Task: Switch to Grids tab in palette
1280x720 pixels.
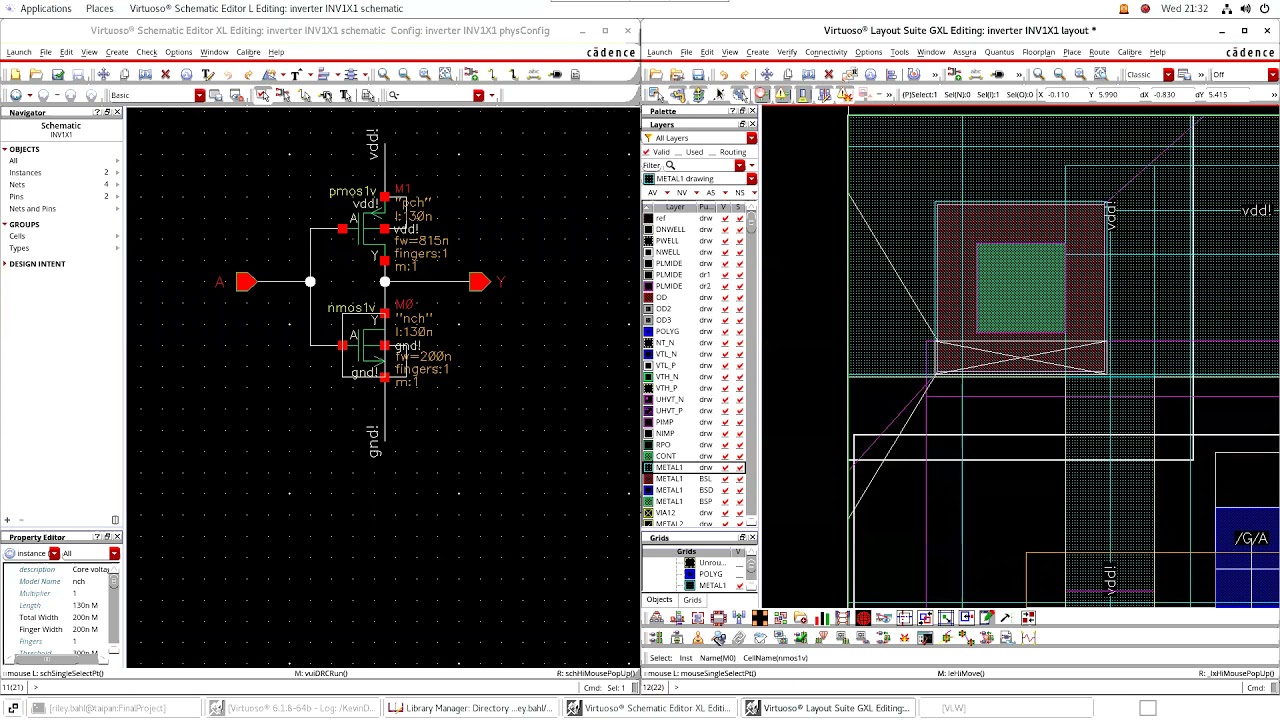Action: pos(692,600)
